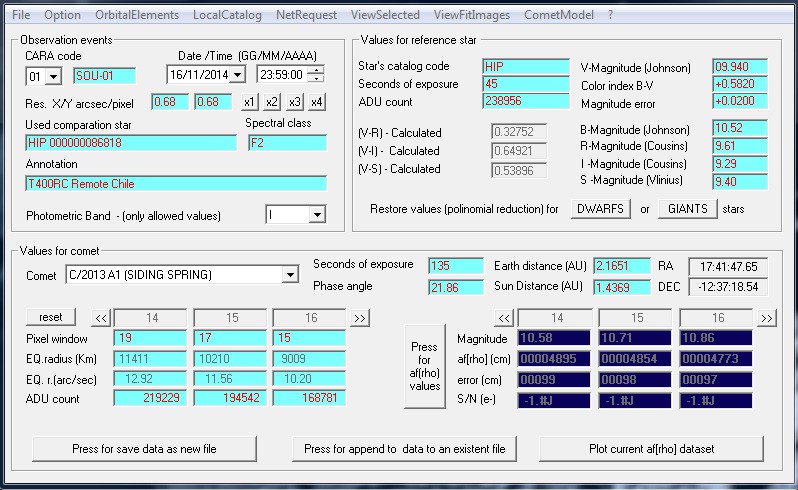
Task: Click the S-Magnitude 9.40 field
Action: click(739, 182)
